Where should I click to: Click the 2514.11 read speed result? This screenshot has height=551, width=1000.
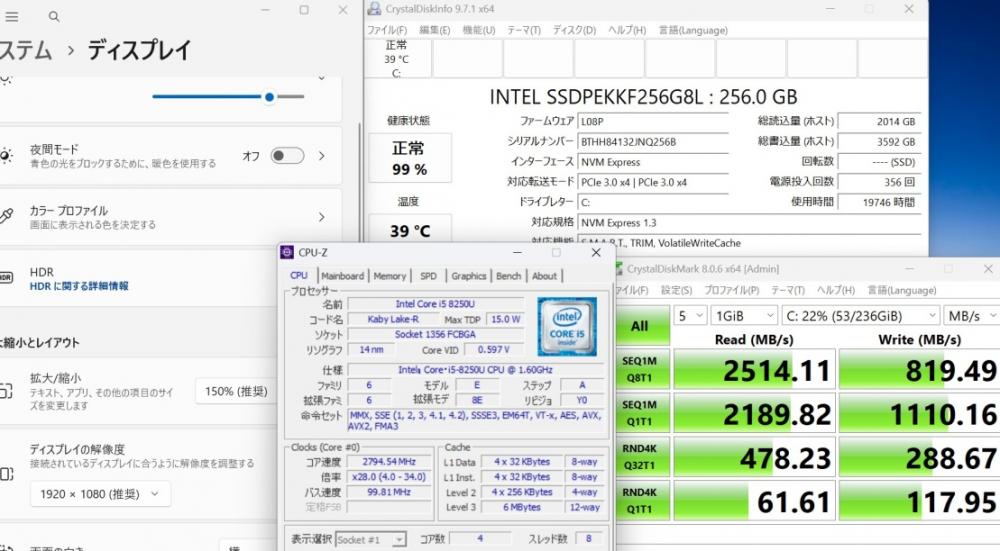(x=754, y=370)
